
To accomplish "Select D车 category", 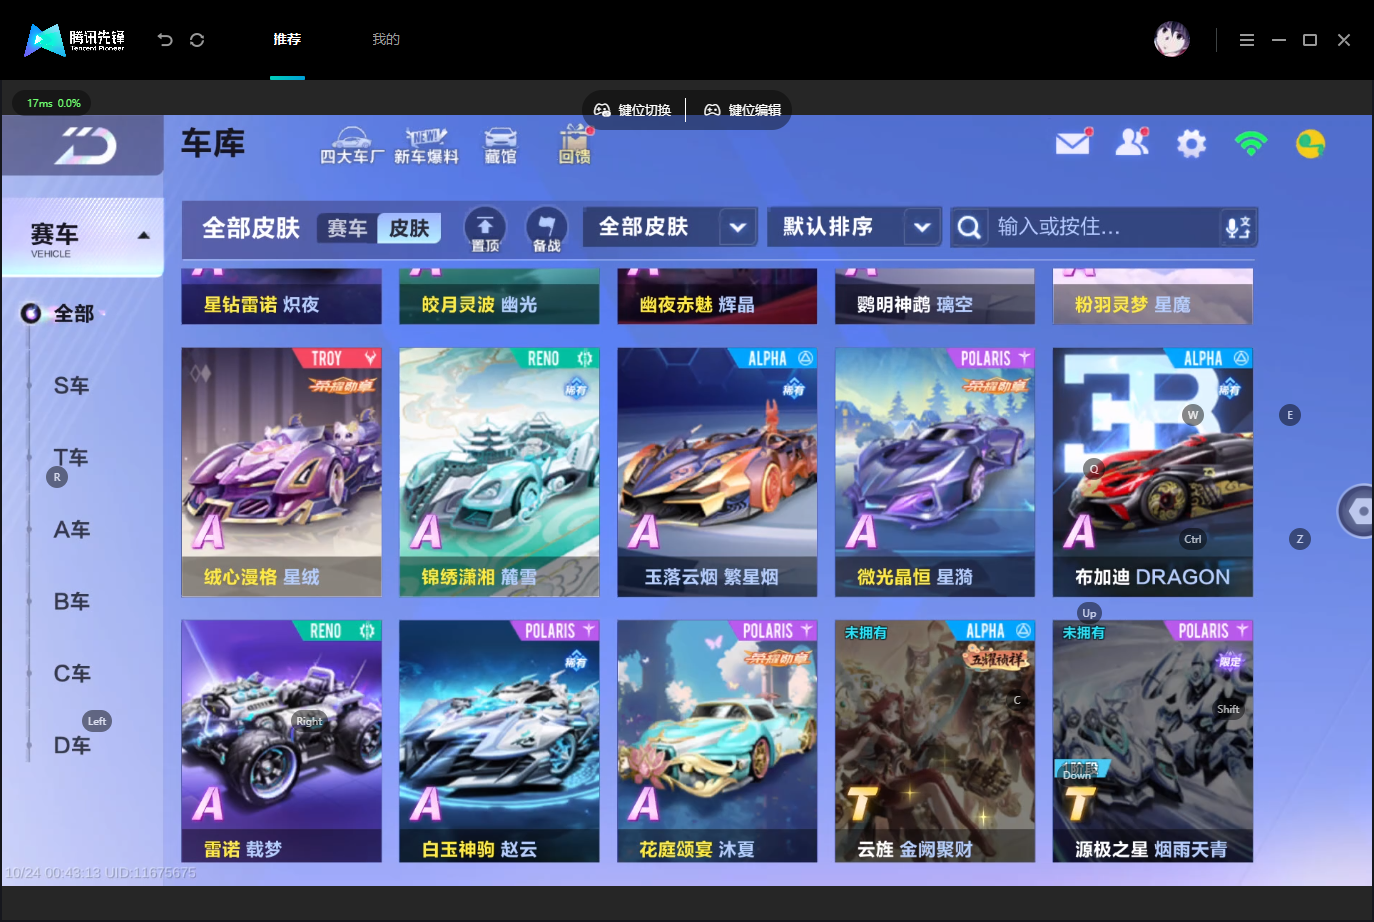I will click(71, 746).
